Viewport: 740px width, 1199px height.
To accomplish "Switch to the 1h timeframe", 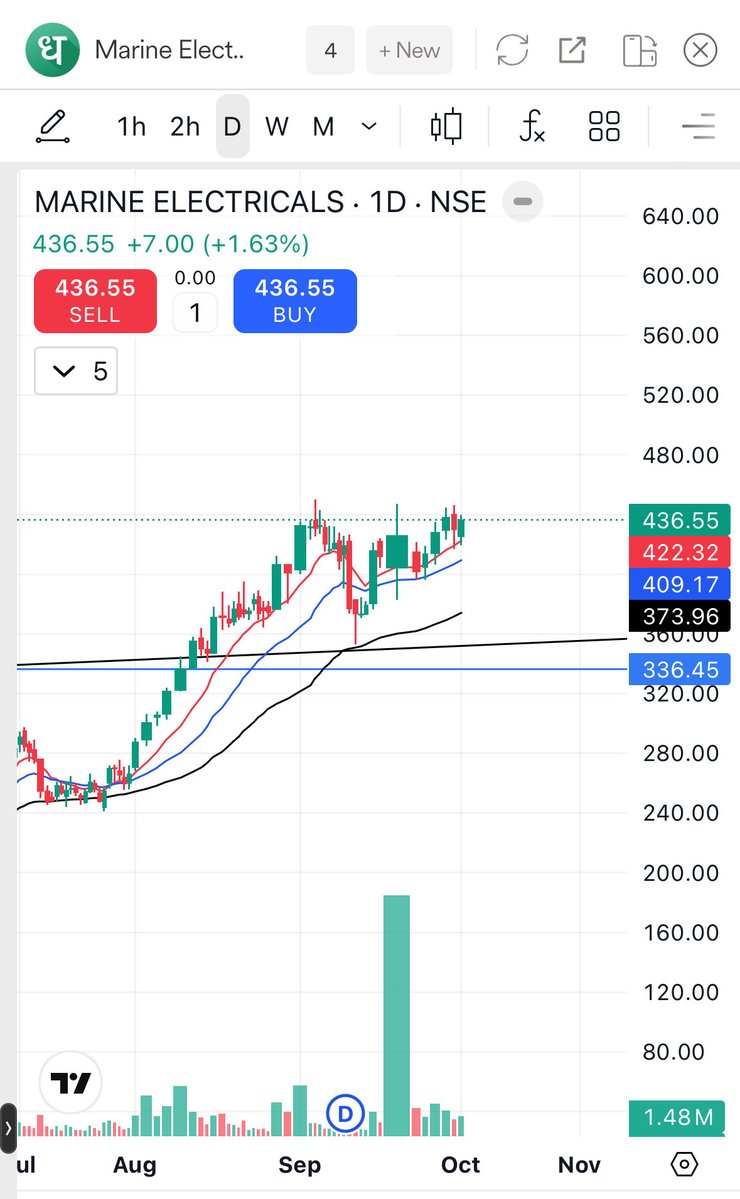I will coord(131,126).
